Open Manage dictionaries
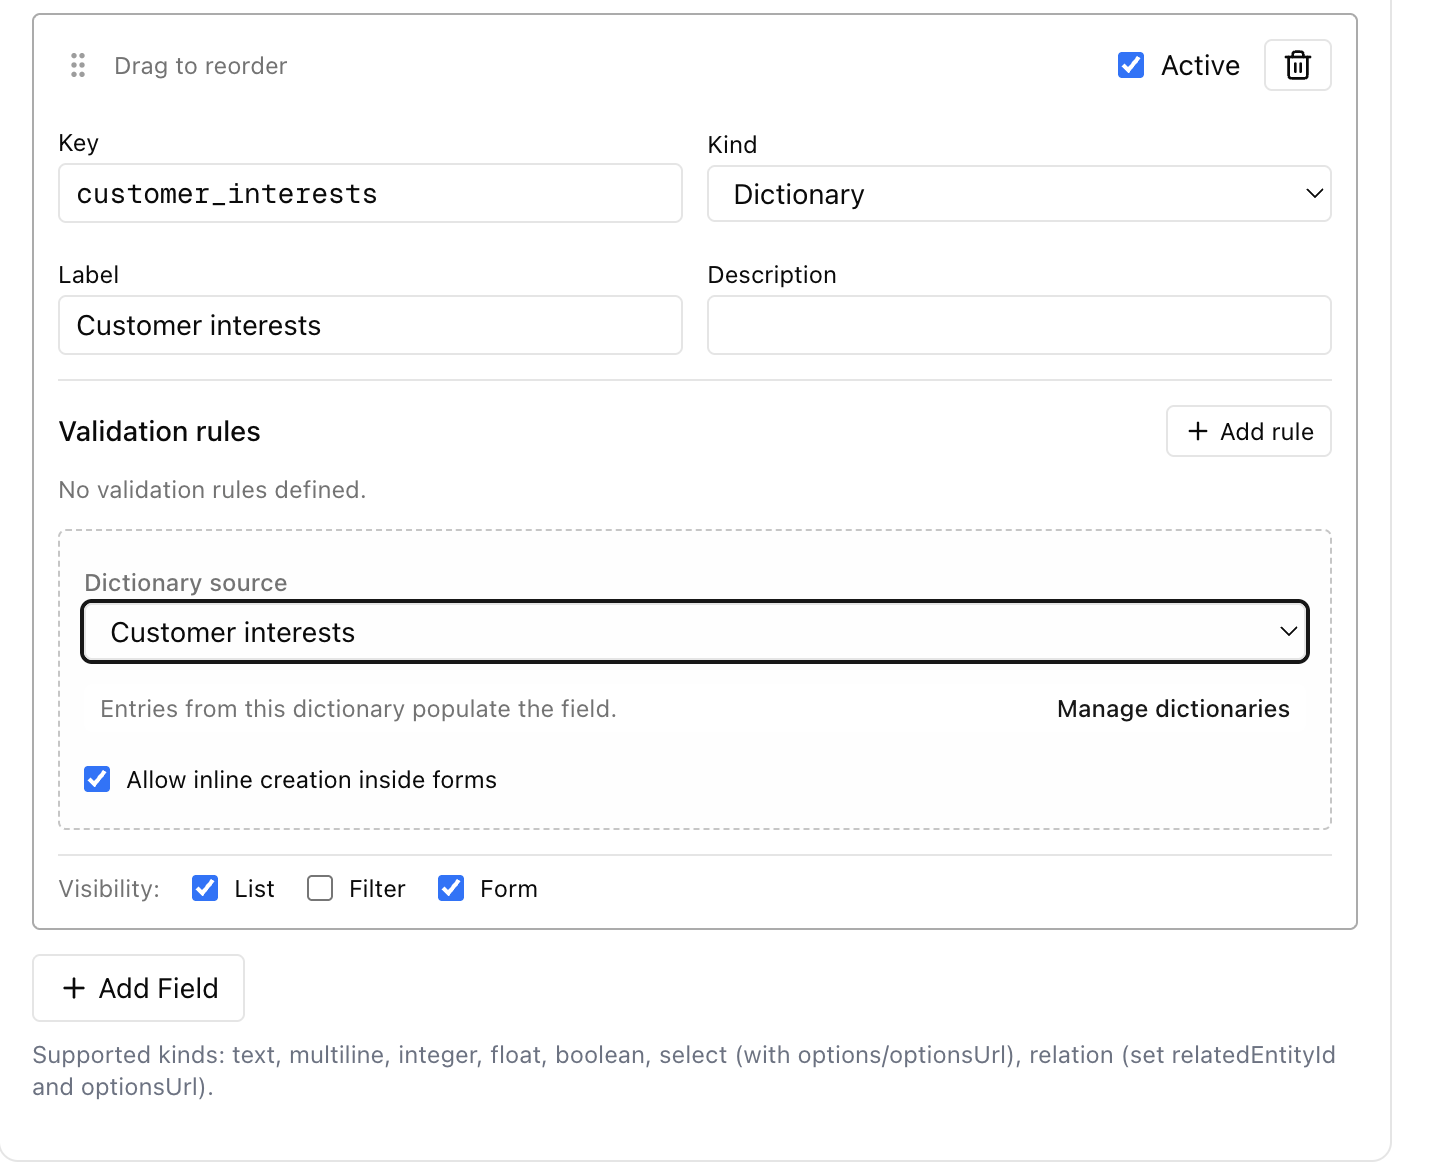The height and width of the screenshot is (1166, 1444). 1172,708
